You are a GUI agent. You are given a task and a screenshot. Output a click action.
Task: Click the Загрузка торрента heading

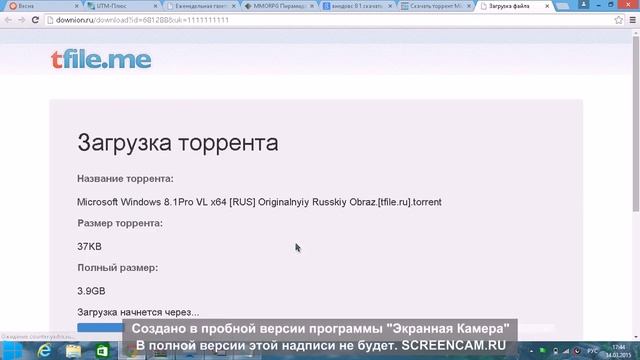[178, 142]
